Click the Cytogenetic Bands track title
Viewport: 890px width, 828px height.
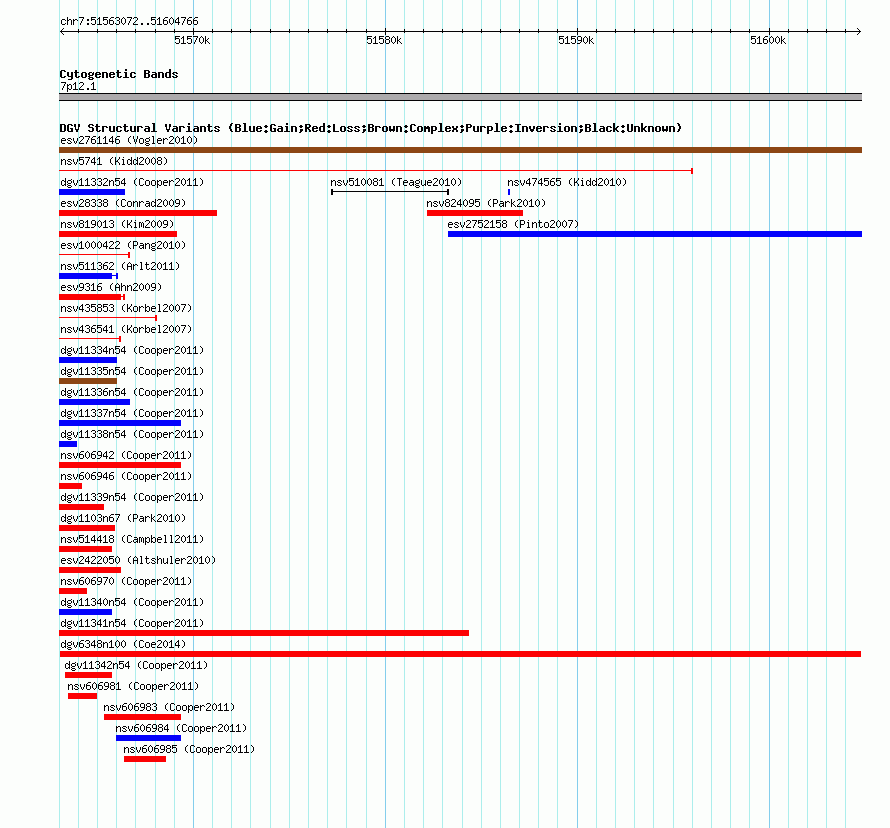coord(119,74)
